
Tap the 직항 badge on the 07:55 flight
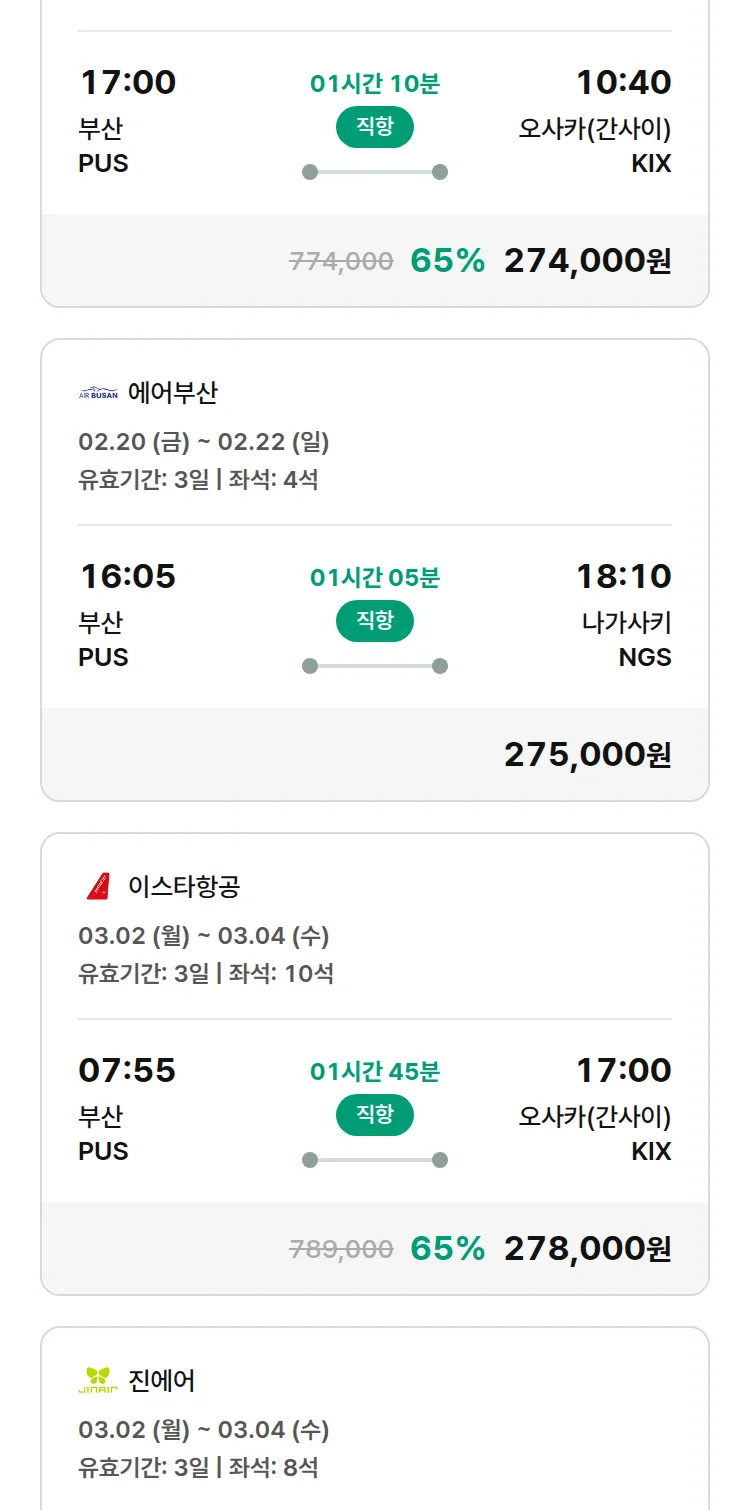(375, 1115)
